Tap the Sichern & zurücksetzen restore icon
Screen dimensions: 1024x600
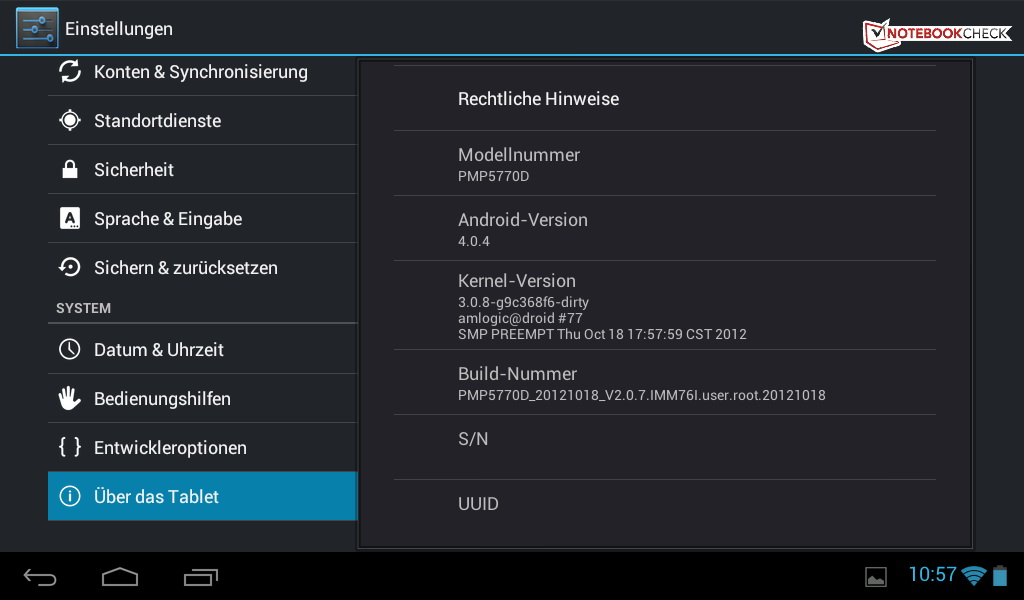click(70, 268)
